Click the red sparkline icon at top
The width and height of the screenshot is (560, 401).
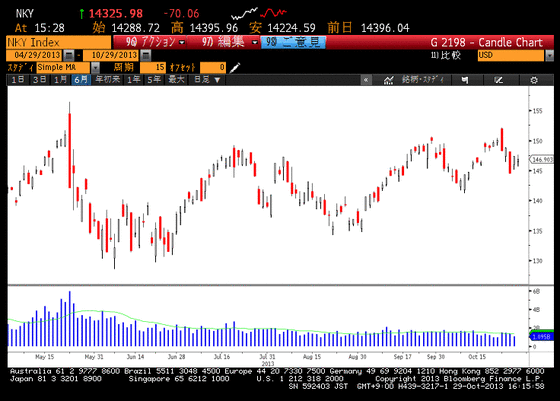coord(273,13)
